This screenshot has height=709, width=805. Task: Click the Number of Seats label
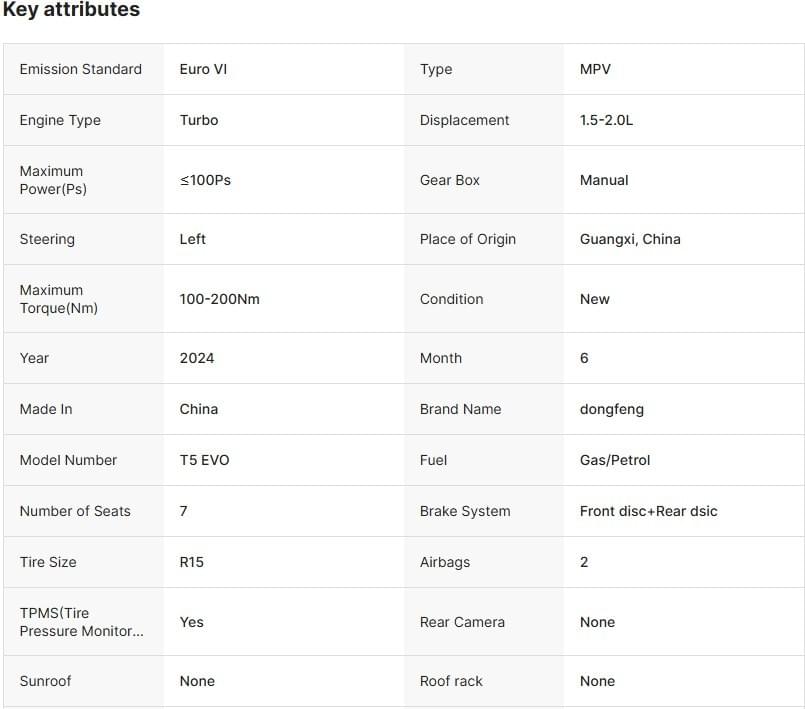pyautogui.click(x=75, y=511)
